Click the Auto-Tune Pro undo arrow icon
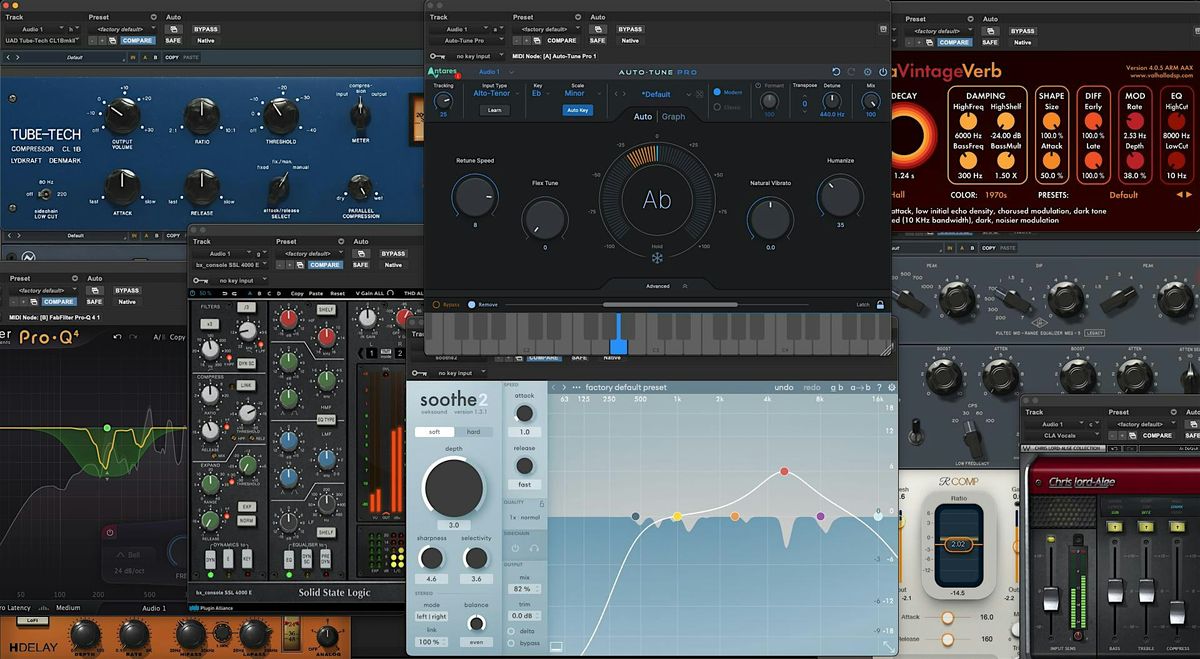 click(836, 72)
